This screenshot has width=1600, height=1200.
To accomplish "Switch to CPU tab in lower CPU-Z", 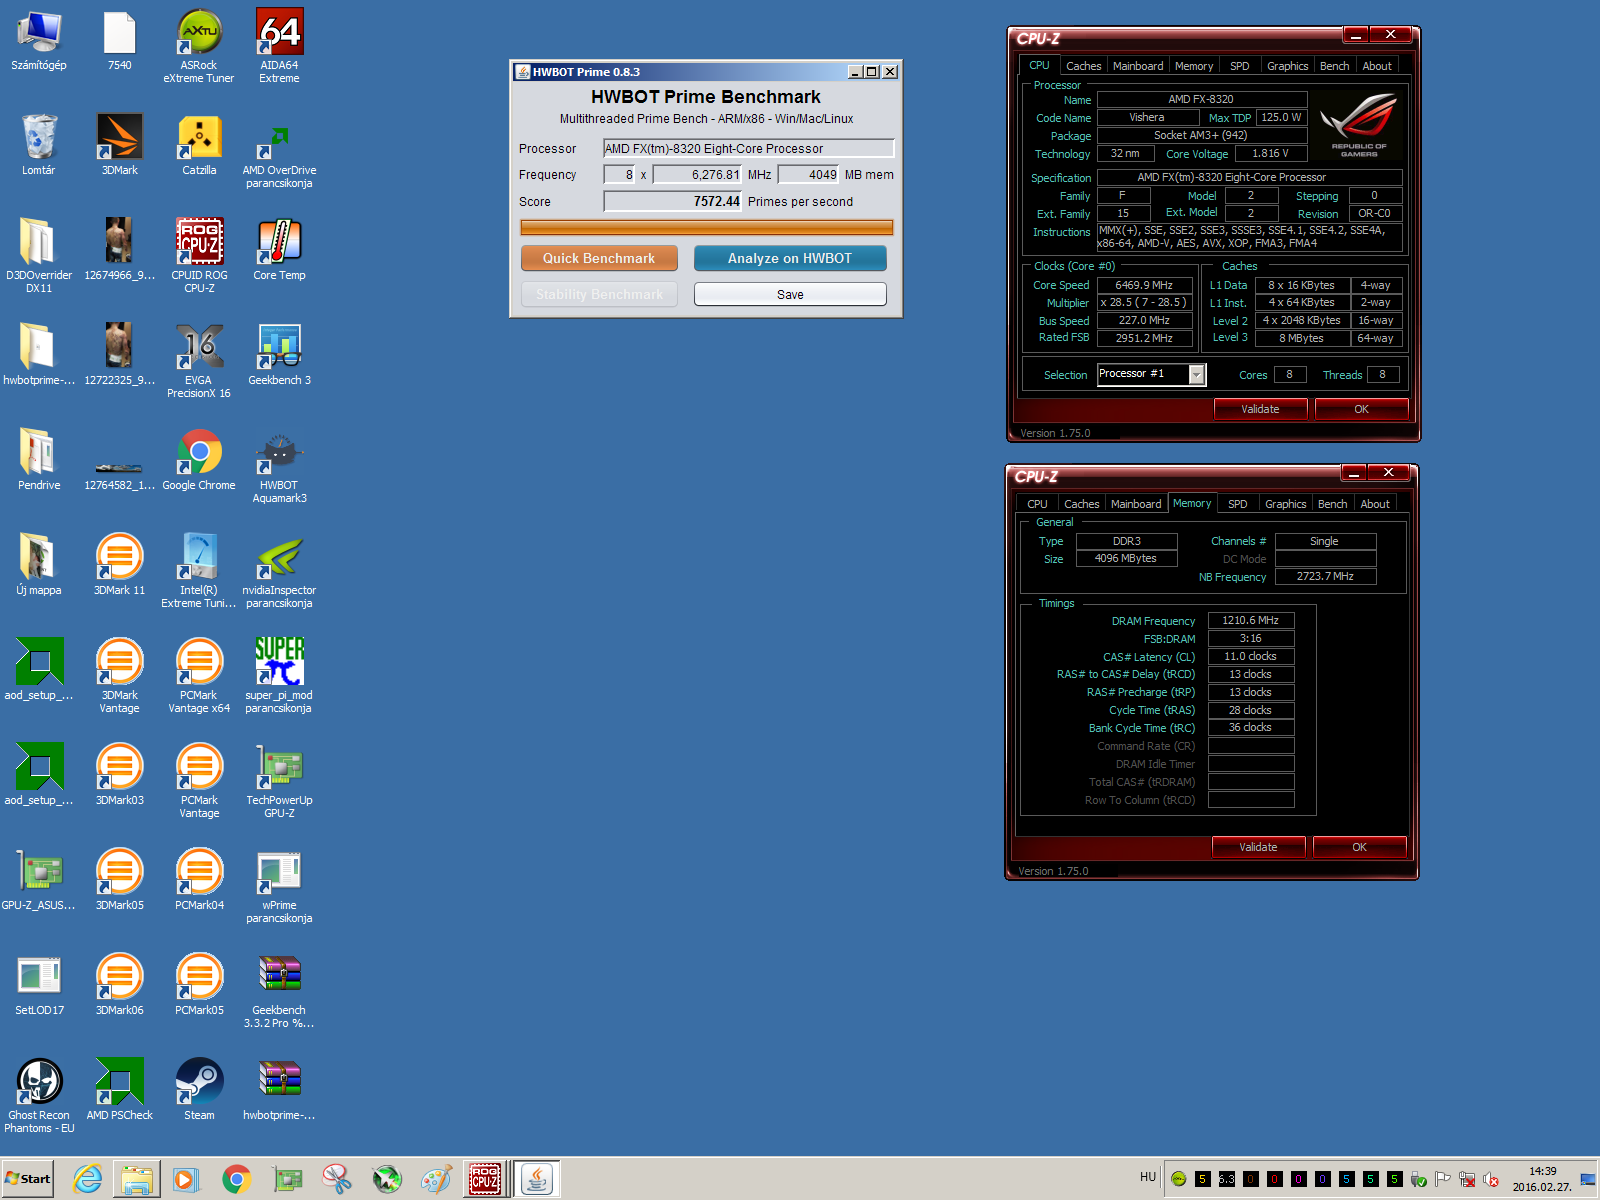I will (1038, 504).
